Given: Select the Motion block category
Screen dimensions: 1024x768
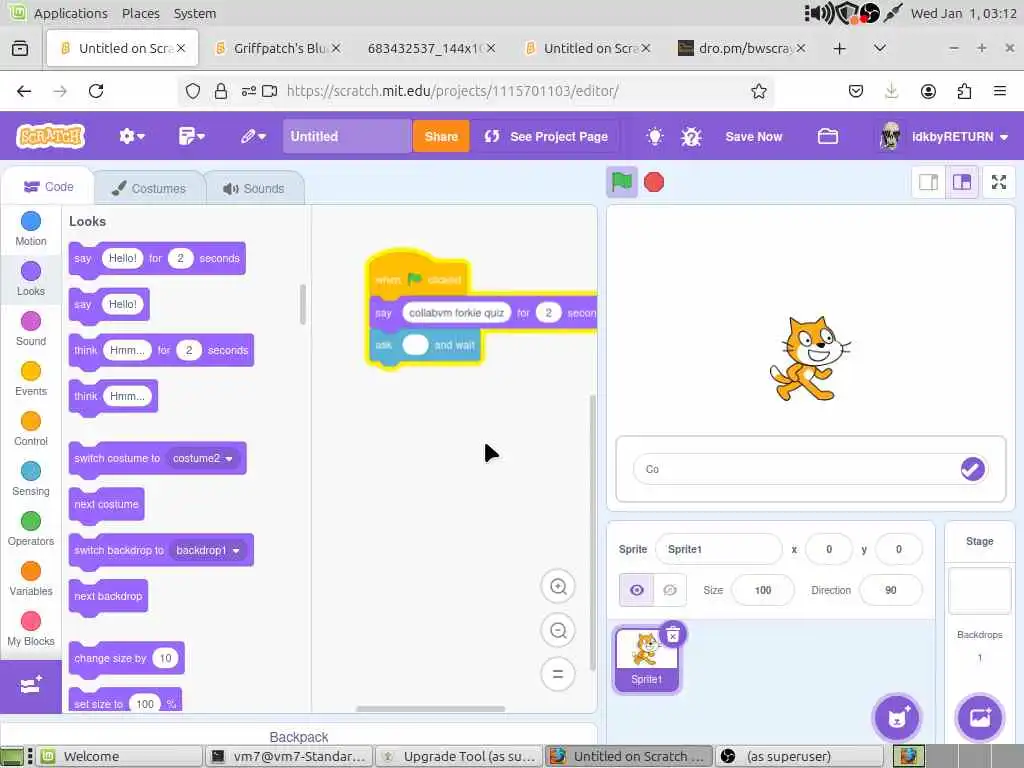Looking at the screenshot, I should [31, 229].
